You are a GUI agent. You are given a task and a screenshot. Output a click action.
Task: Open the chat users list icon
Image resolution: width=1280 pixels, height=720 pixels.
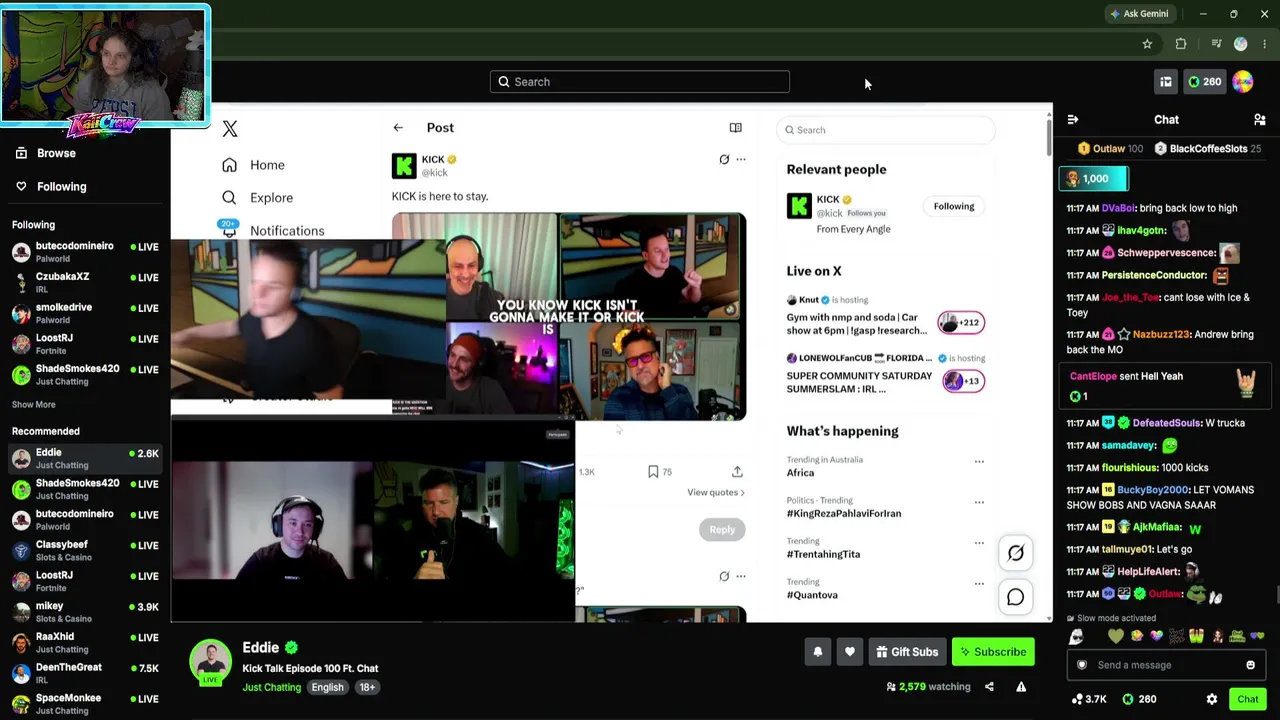click(x=1259, y=120)
